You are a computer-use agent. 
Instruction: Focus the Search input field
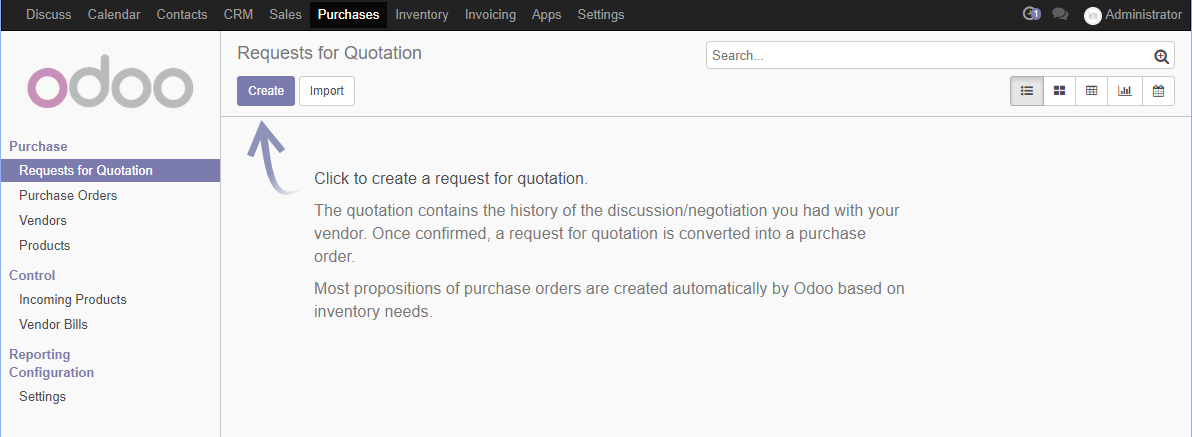[x=931, y=55]
